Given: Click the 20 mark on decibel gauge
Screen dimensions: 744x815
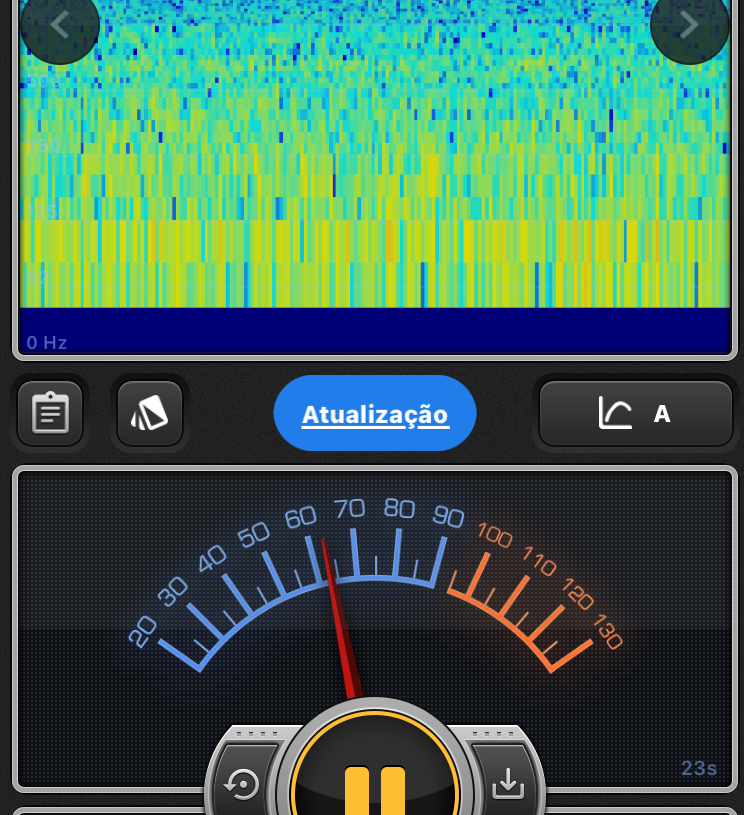Looking at the screenshot, I should 143,630.
